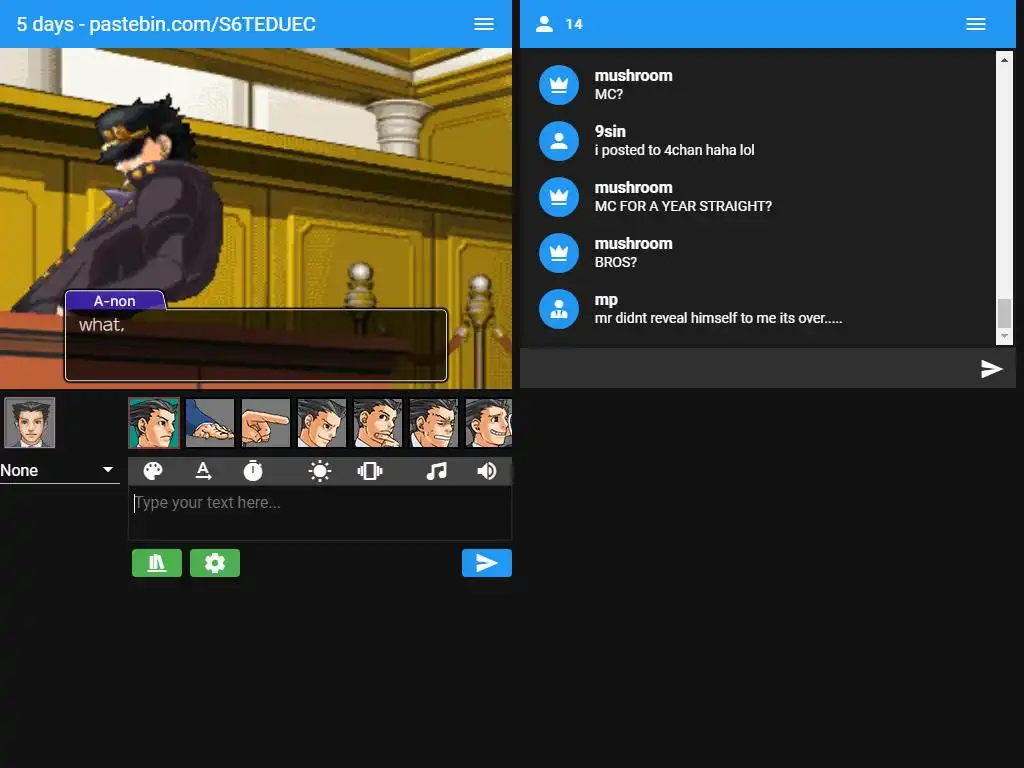Click message 'i posted to 4chan haha lol'

point(675,150)
